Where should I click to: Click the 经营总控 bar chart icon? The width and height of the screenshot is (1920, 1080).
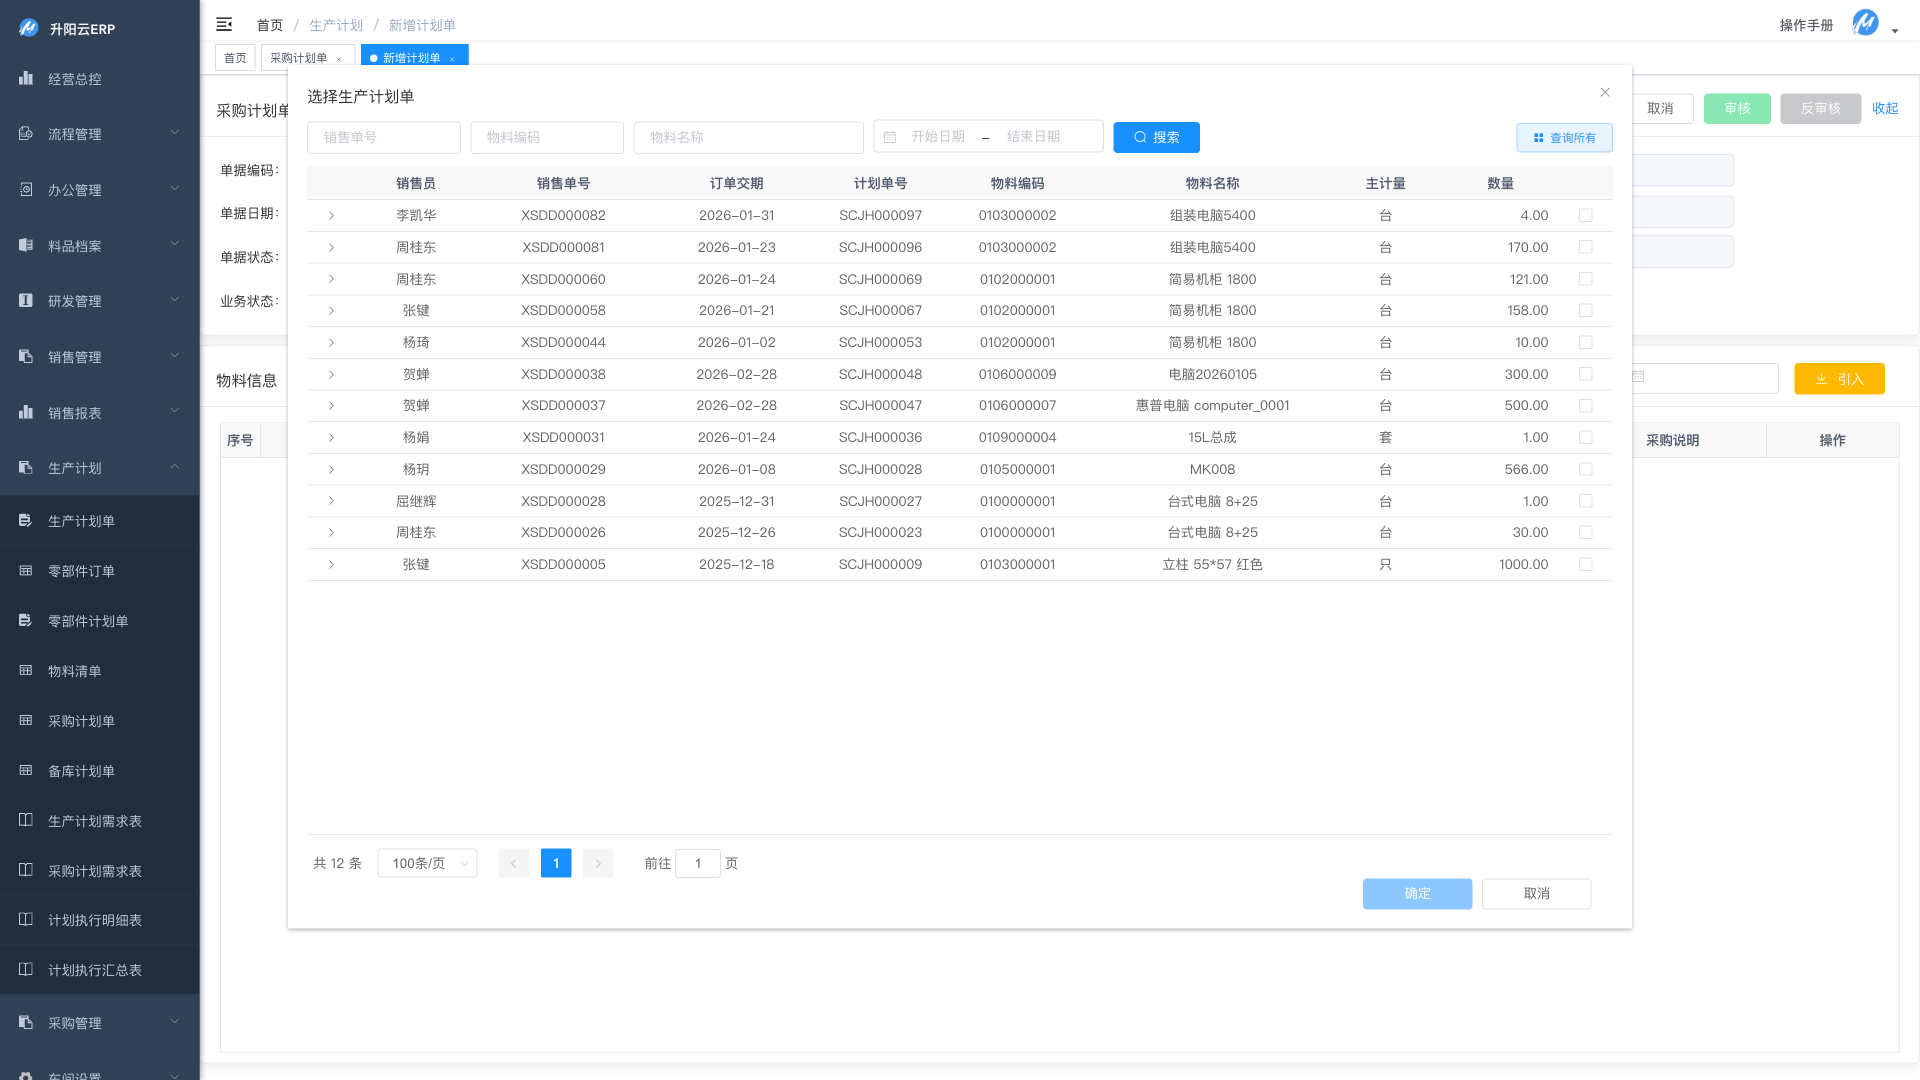[x=26, y=78]
